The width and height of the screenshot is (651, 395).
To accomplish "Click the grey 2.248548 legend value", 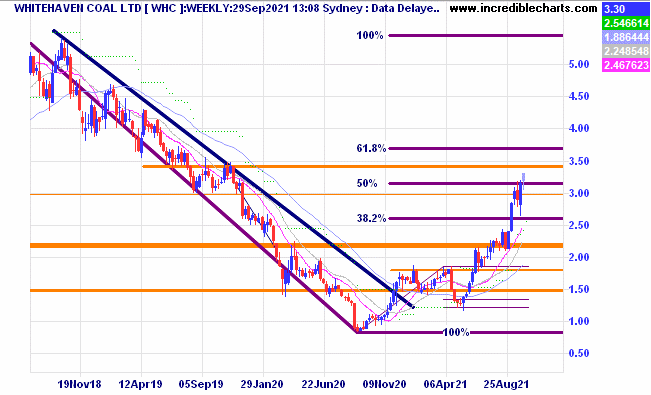I will (626, 51).
